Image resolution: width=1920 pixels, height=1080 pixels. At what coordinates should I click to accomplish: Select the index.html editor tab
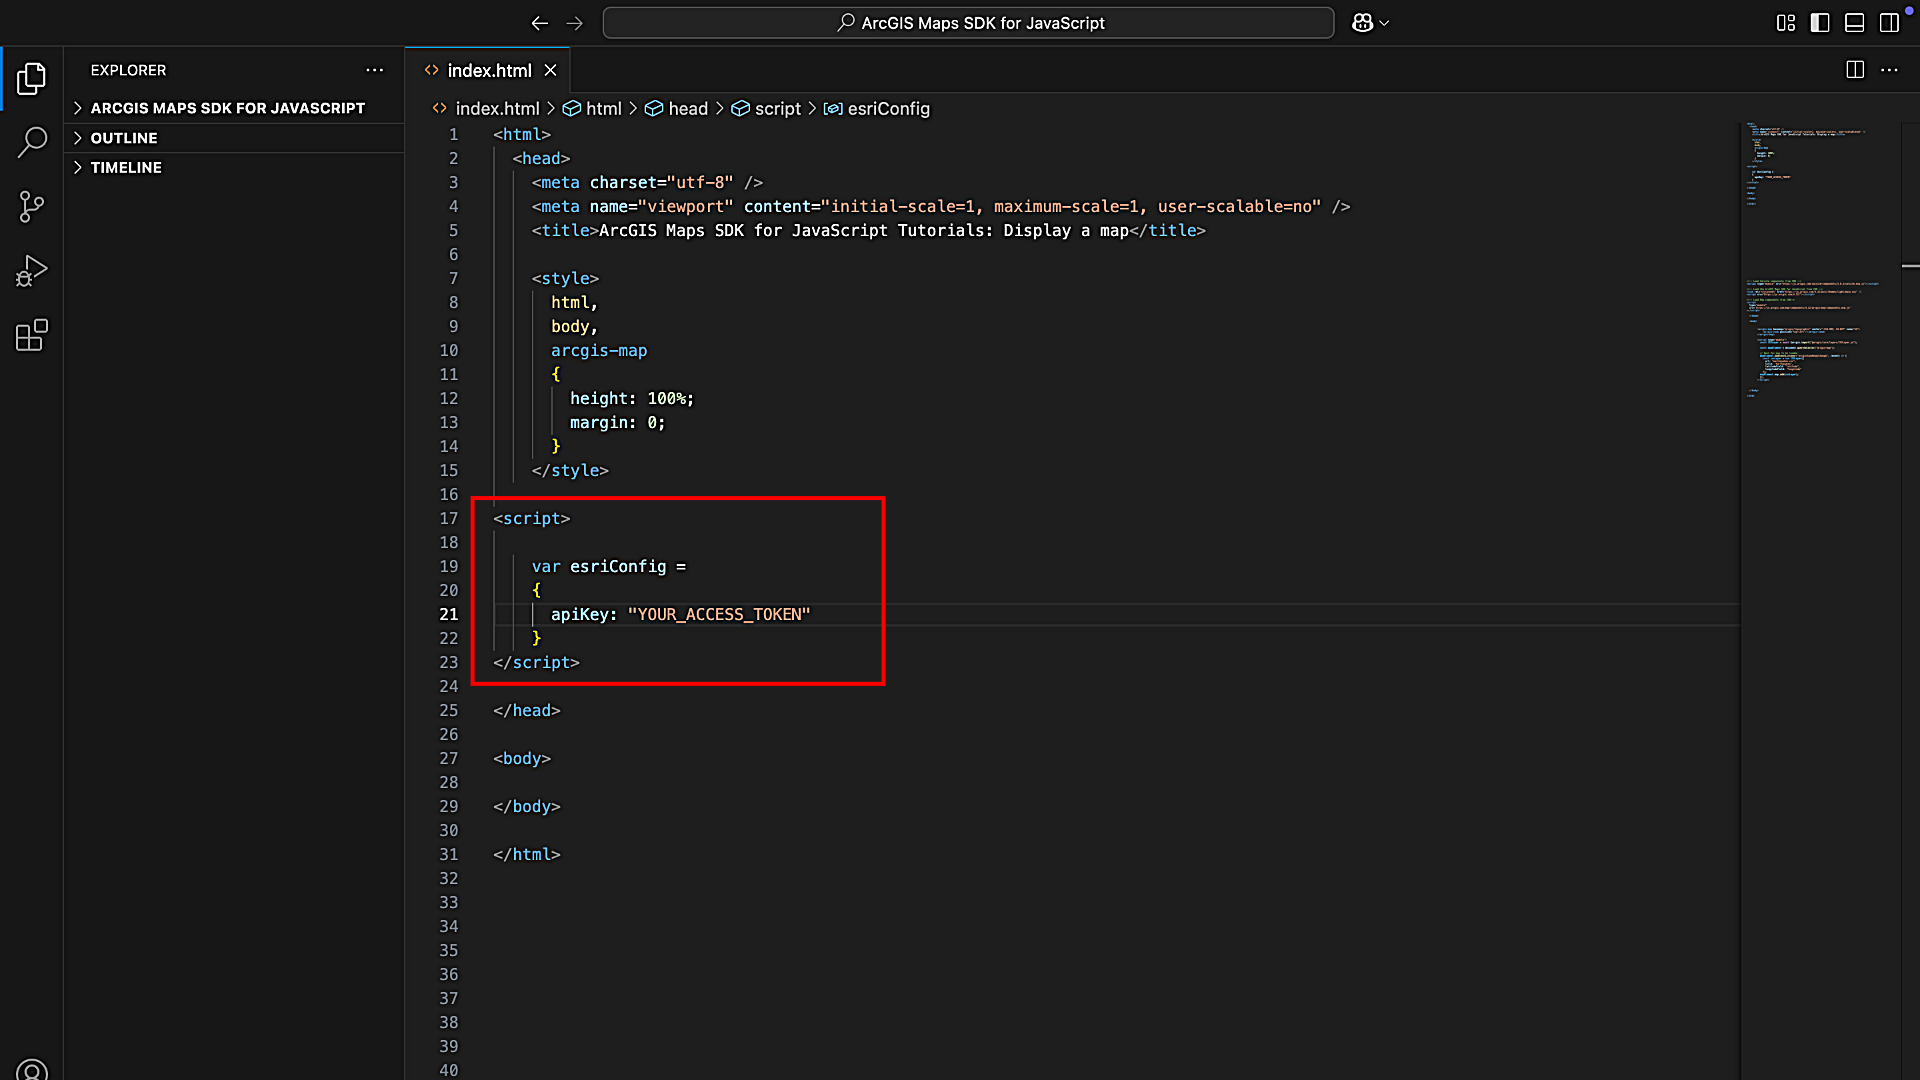[x=489, y=70]
